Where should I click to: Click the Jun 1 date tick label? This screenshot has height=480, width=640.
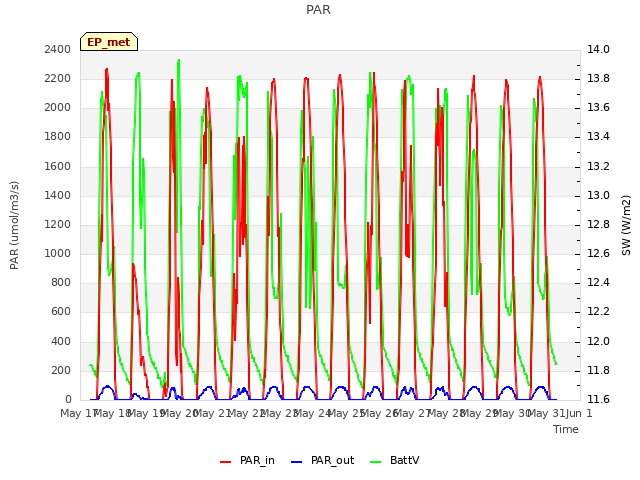[x=579, y=413]
